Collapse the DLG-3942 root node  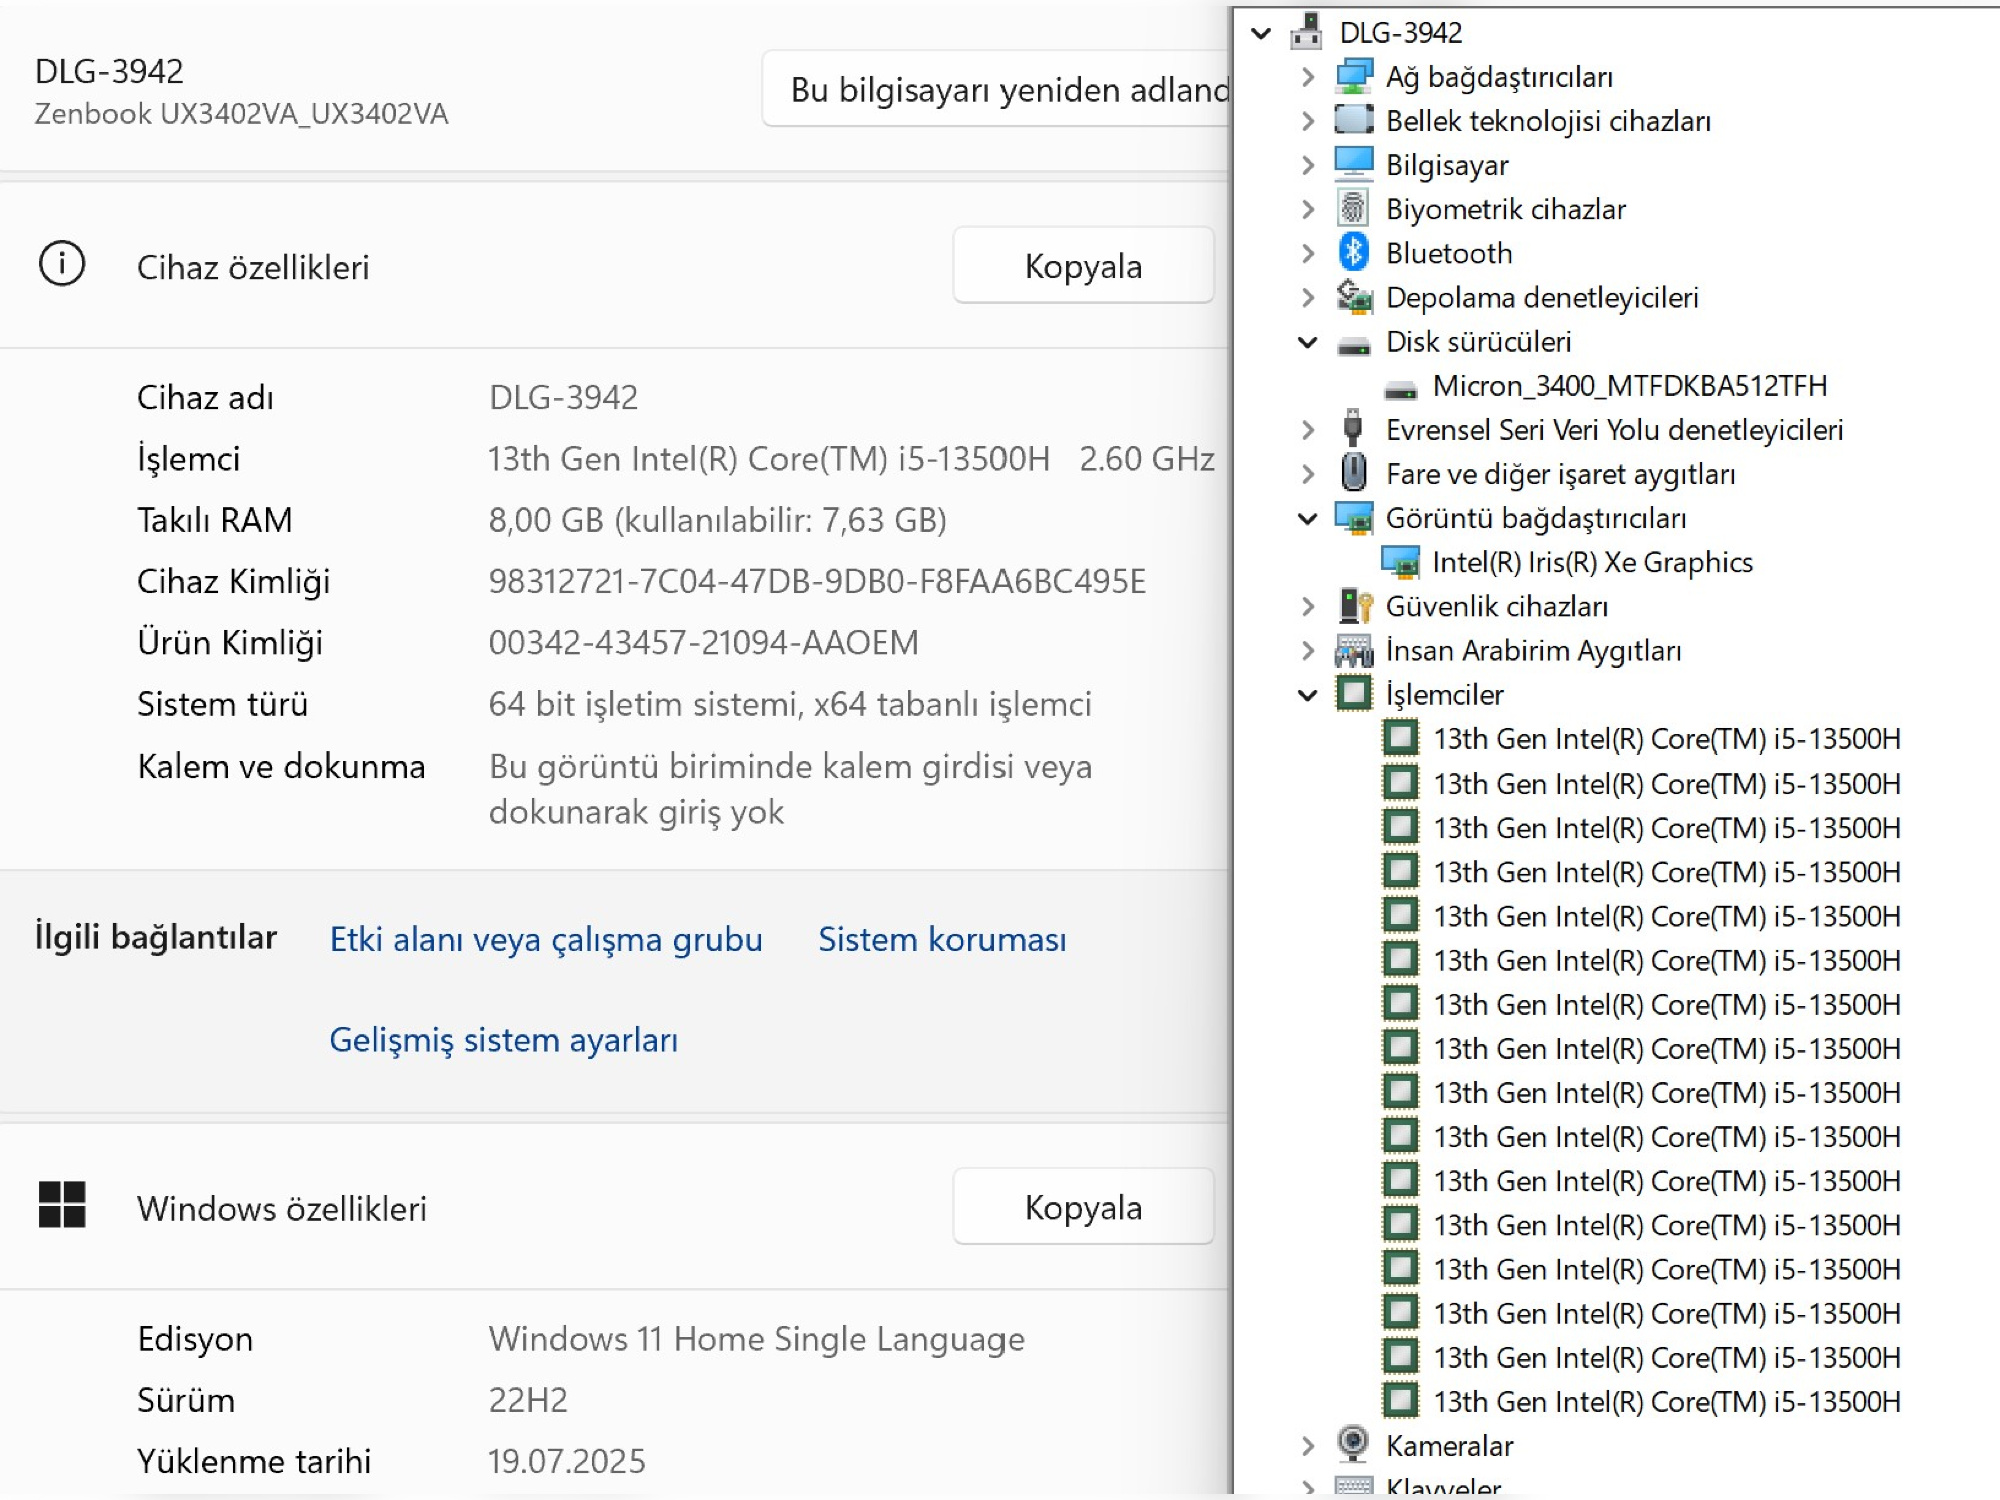point(1261,33)
